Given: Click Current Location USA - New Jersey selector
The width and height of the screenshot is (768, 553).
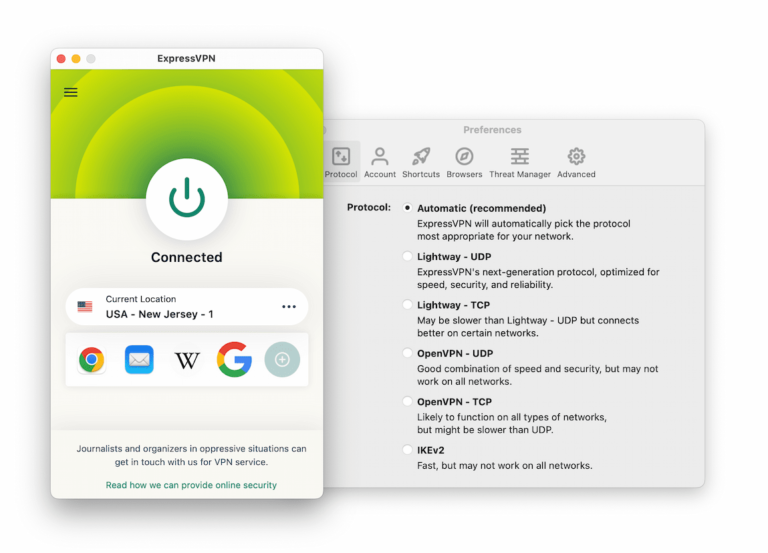Looking at the screenshot, I should coord(170,307).
